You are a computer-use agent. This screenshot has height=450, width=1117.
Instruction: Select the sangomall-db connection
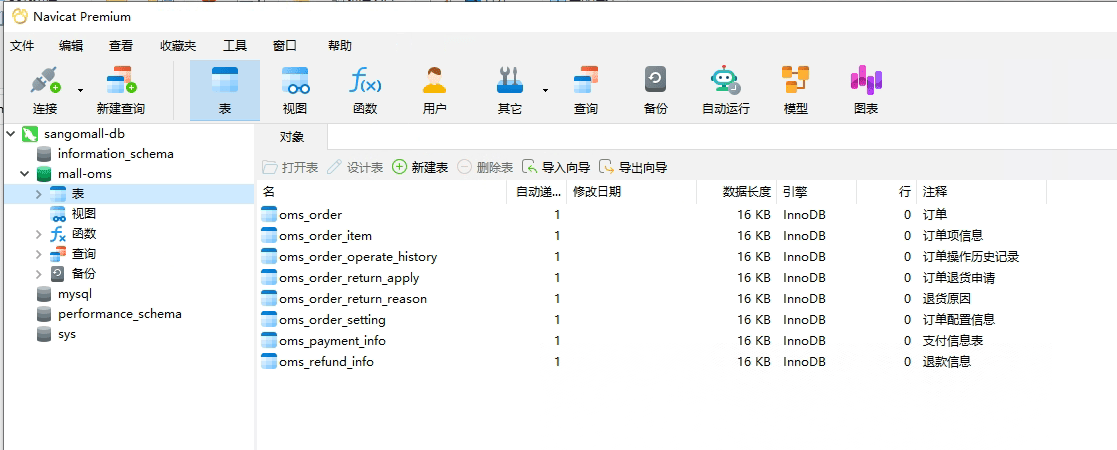point(85,134)
